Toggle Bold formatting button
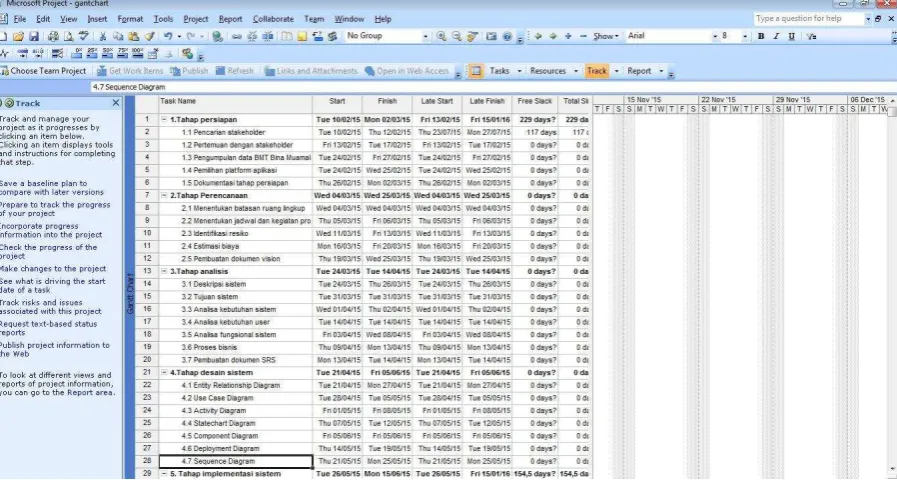Image resolution: width=897 pixels, height=480 pixels. 761,36
